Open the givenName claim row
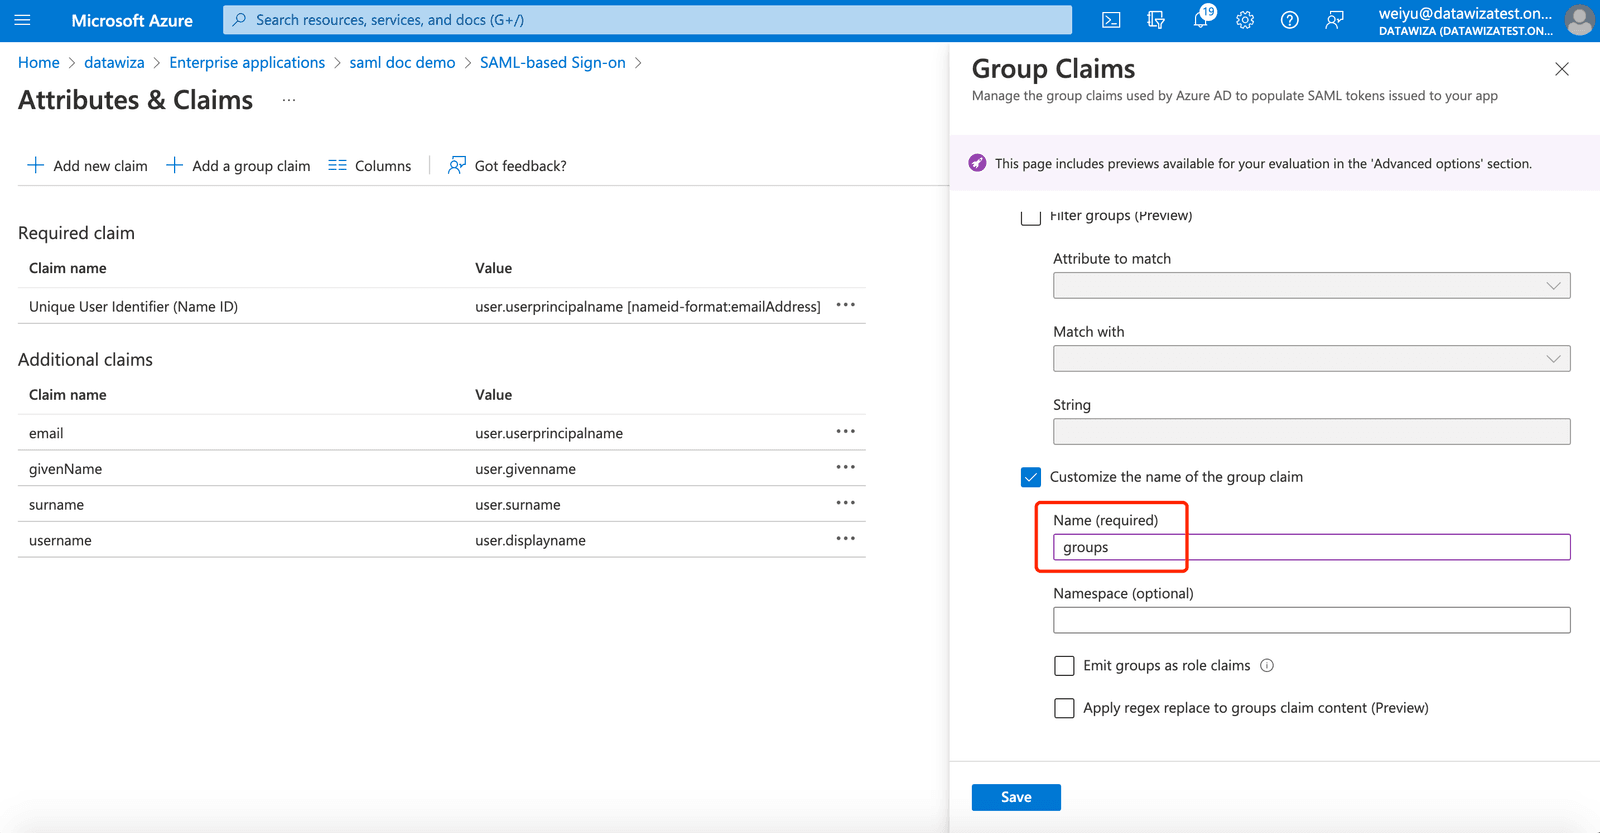 tap(442, 469)
